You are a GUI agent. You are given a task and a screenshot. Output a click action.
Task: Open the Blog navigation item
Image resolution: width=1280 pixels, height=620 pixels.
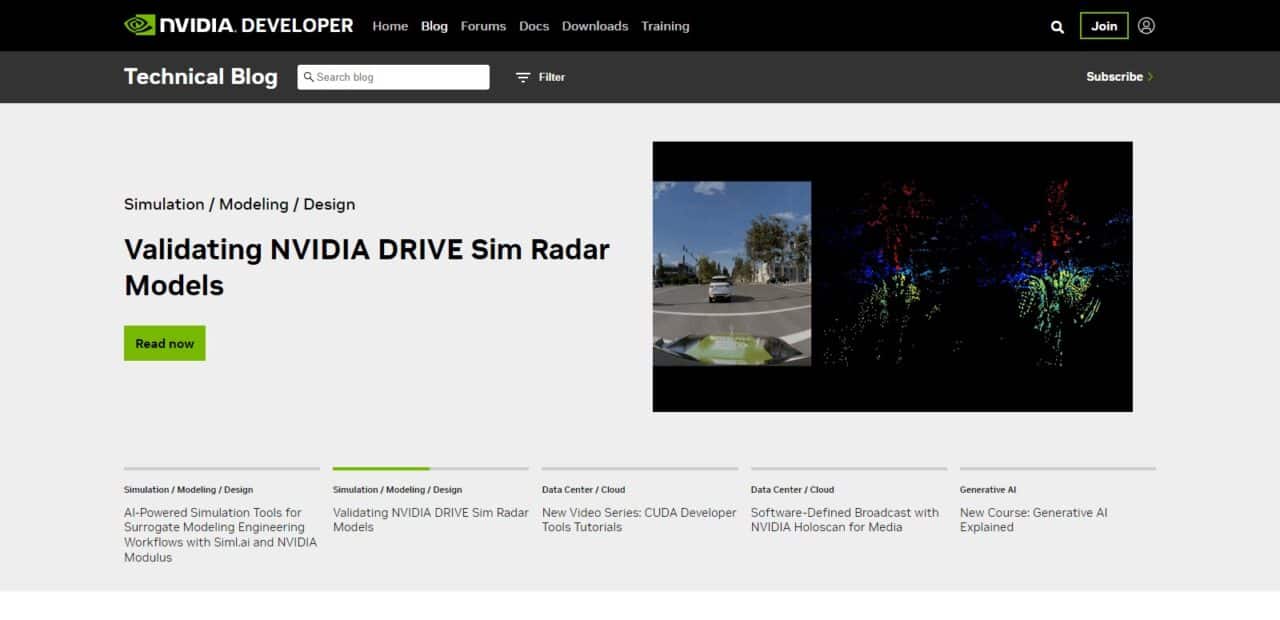[x=434, y=26]
